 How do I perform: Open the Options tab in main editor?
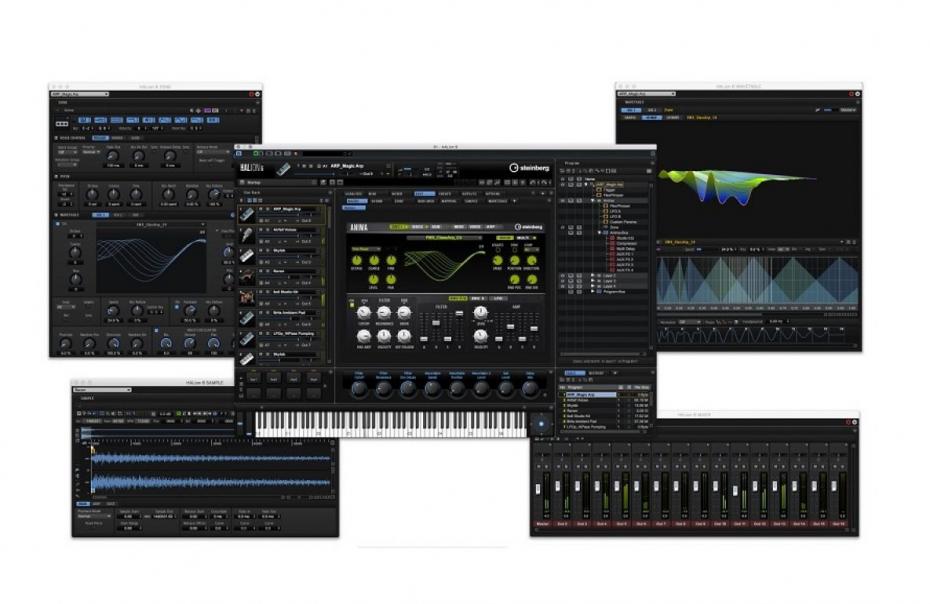(x=494, y=193)
